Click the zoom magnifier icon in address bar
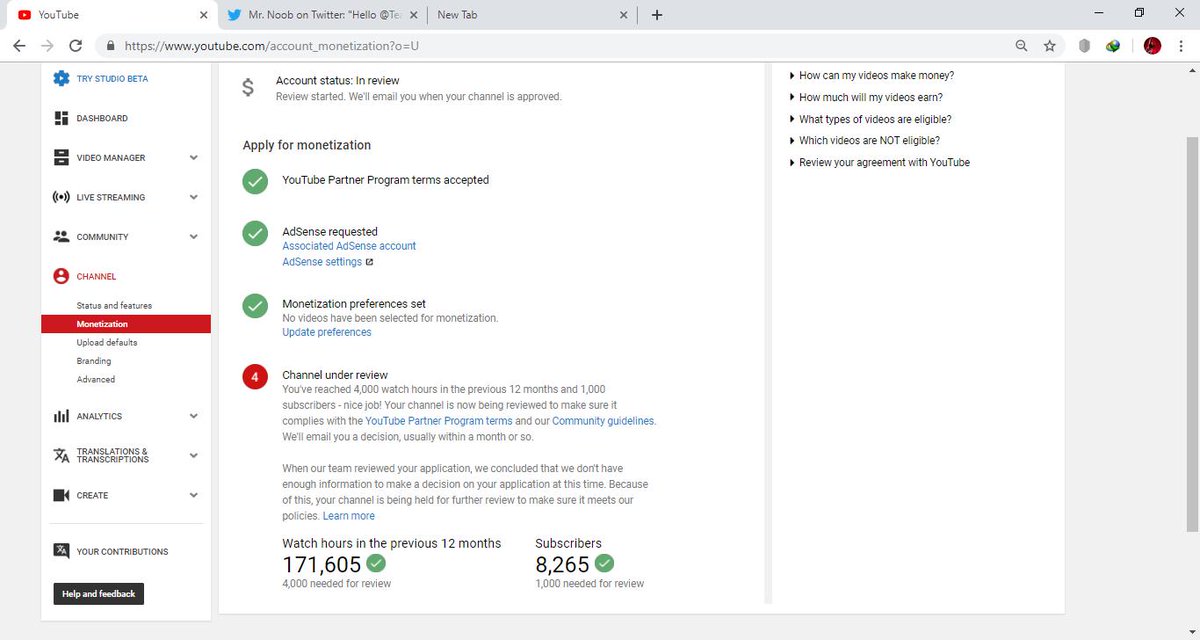This screenshot has width=1200, height=640. pos(1021,45)
